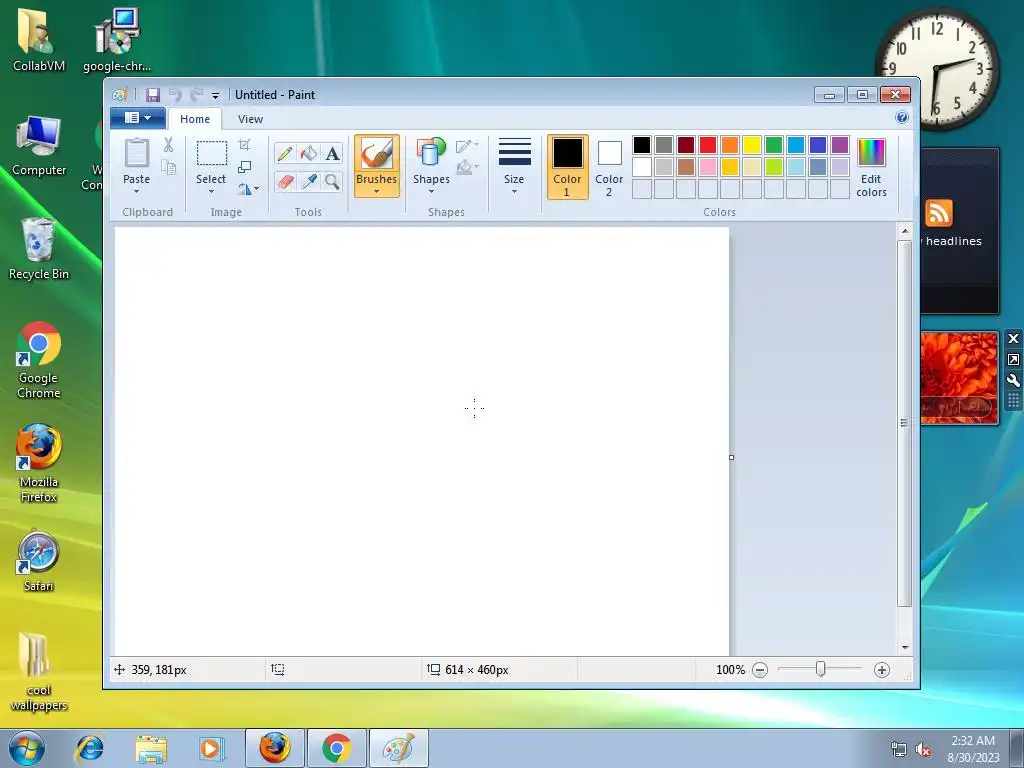Select the Fill with color bucket tool
This screenshot has height=768, width=1024.
point(308,153)
